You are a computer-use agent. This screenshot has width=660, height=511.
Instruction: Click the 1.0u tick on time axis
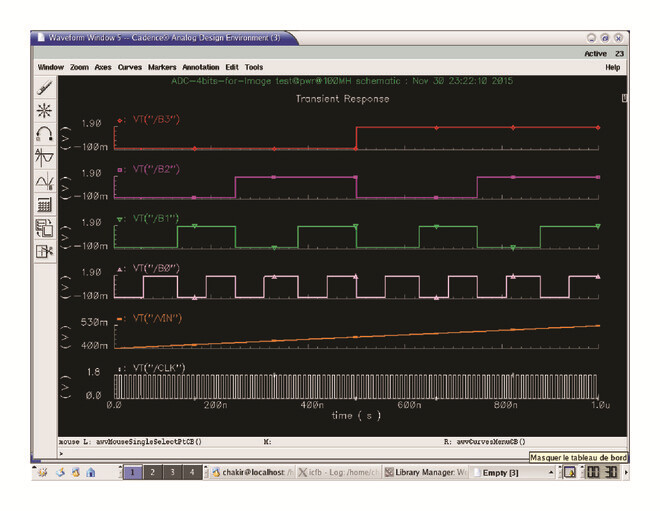601,405
